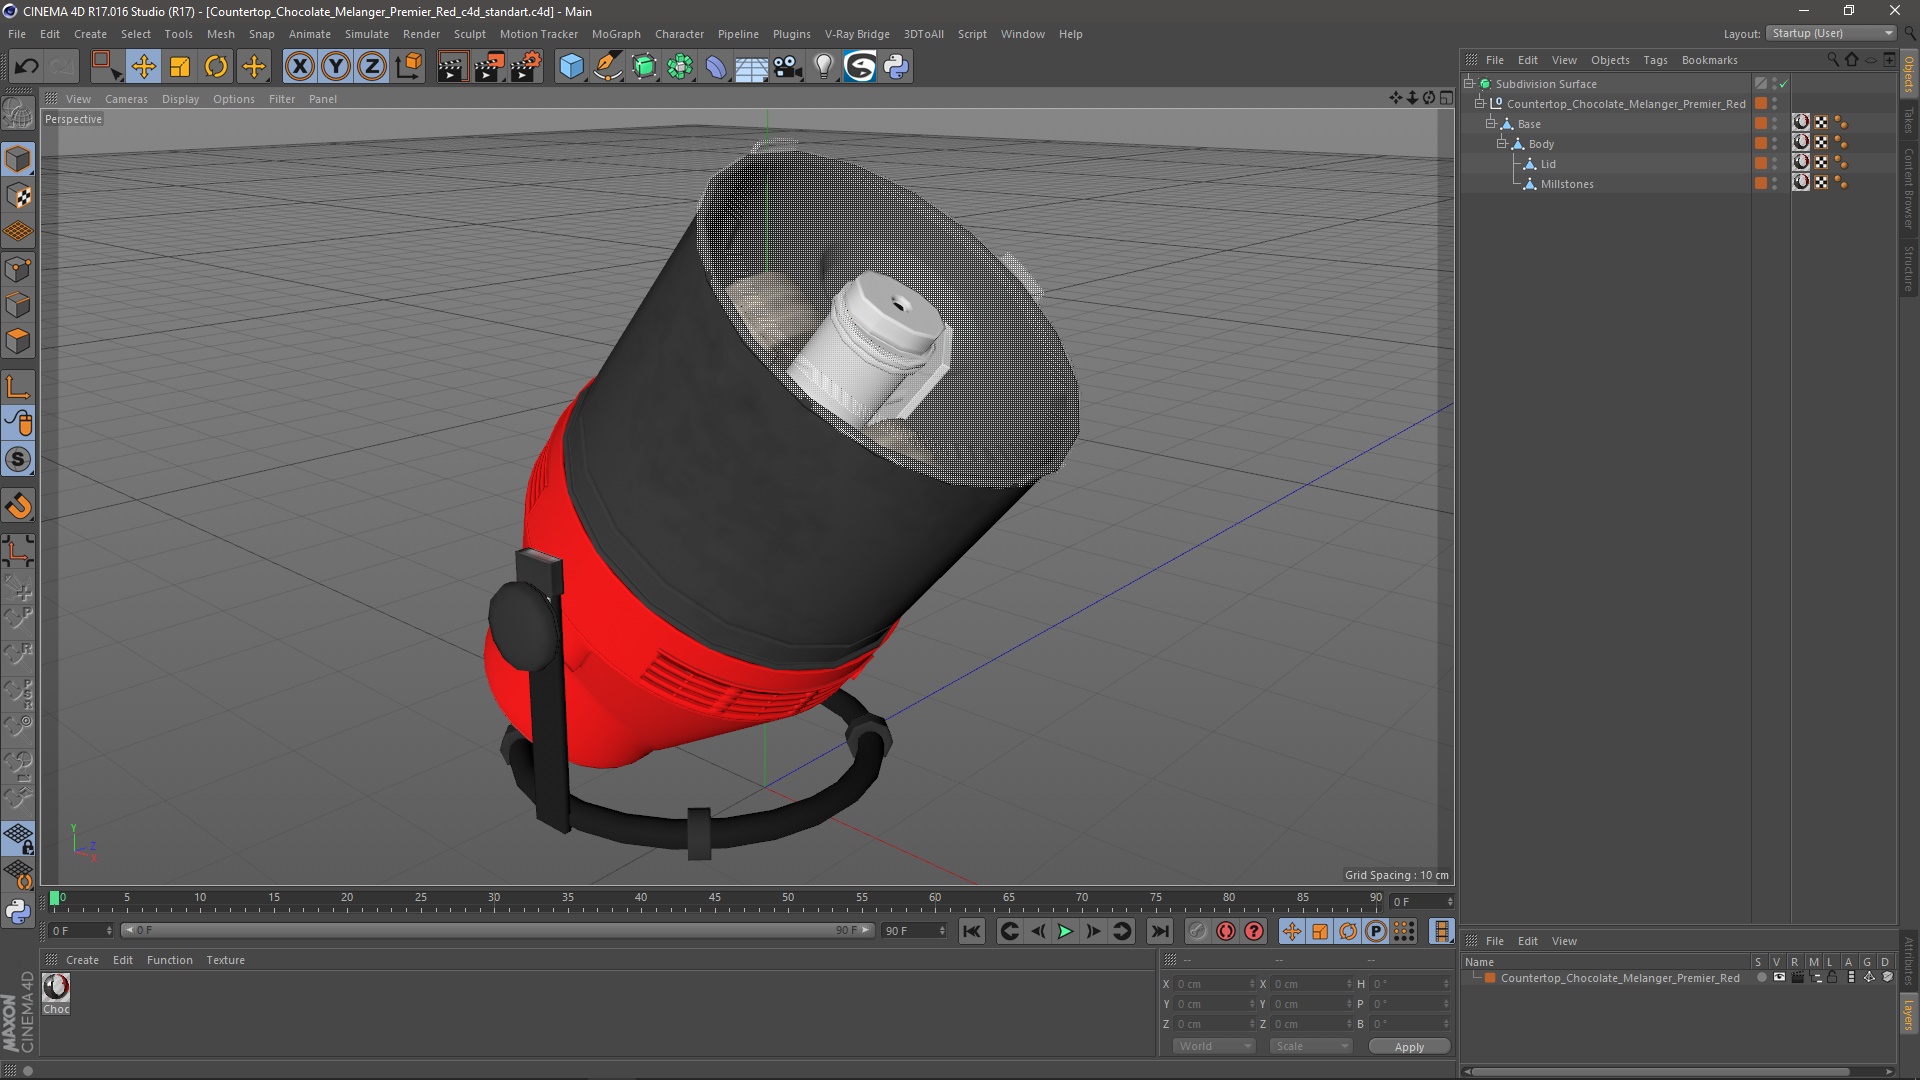Toggle Y axis lock
Image resolution: width=1920 pixels, height=1080 pixels.
[336, 66]
